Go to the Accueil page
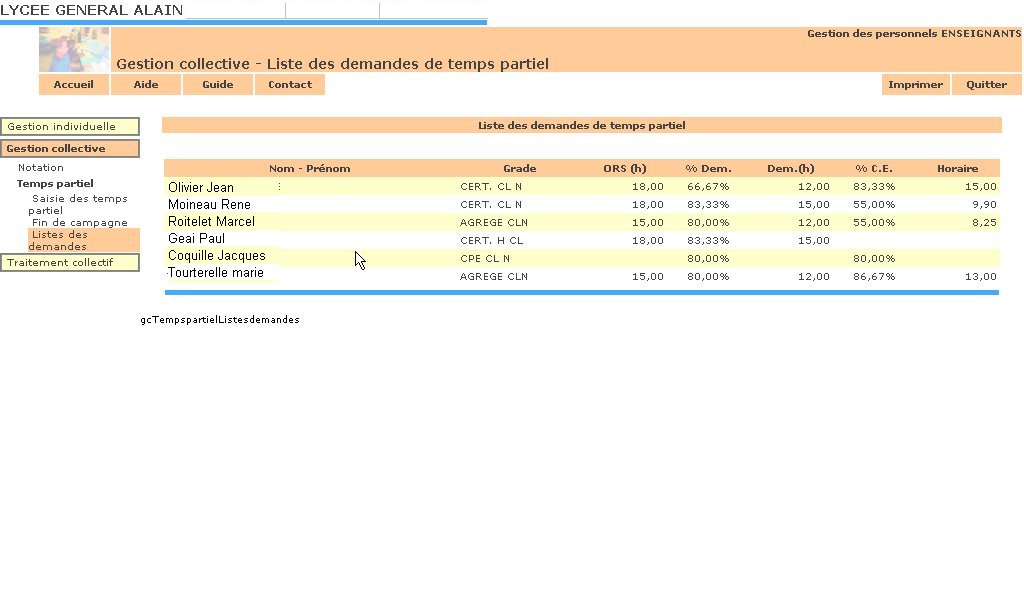 74,85
